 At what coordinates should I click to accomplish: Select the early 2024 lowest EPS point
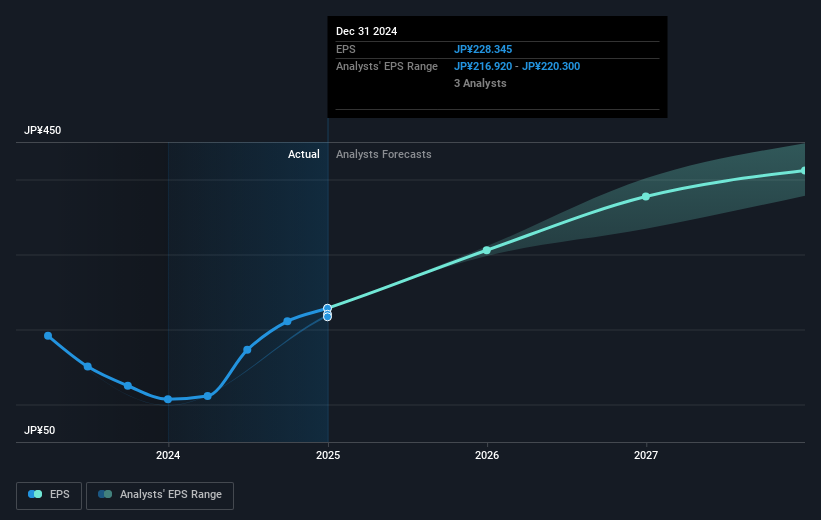(168, 399)
